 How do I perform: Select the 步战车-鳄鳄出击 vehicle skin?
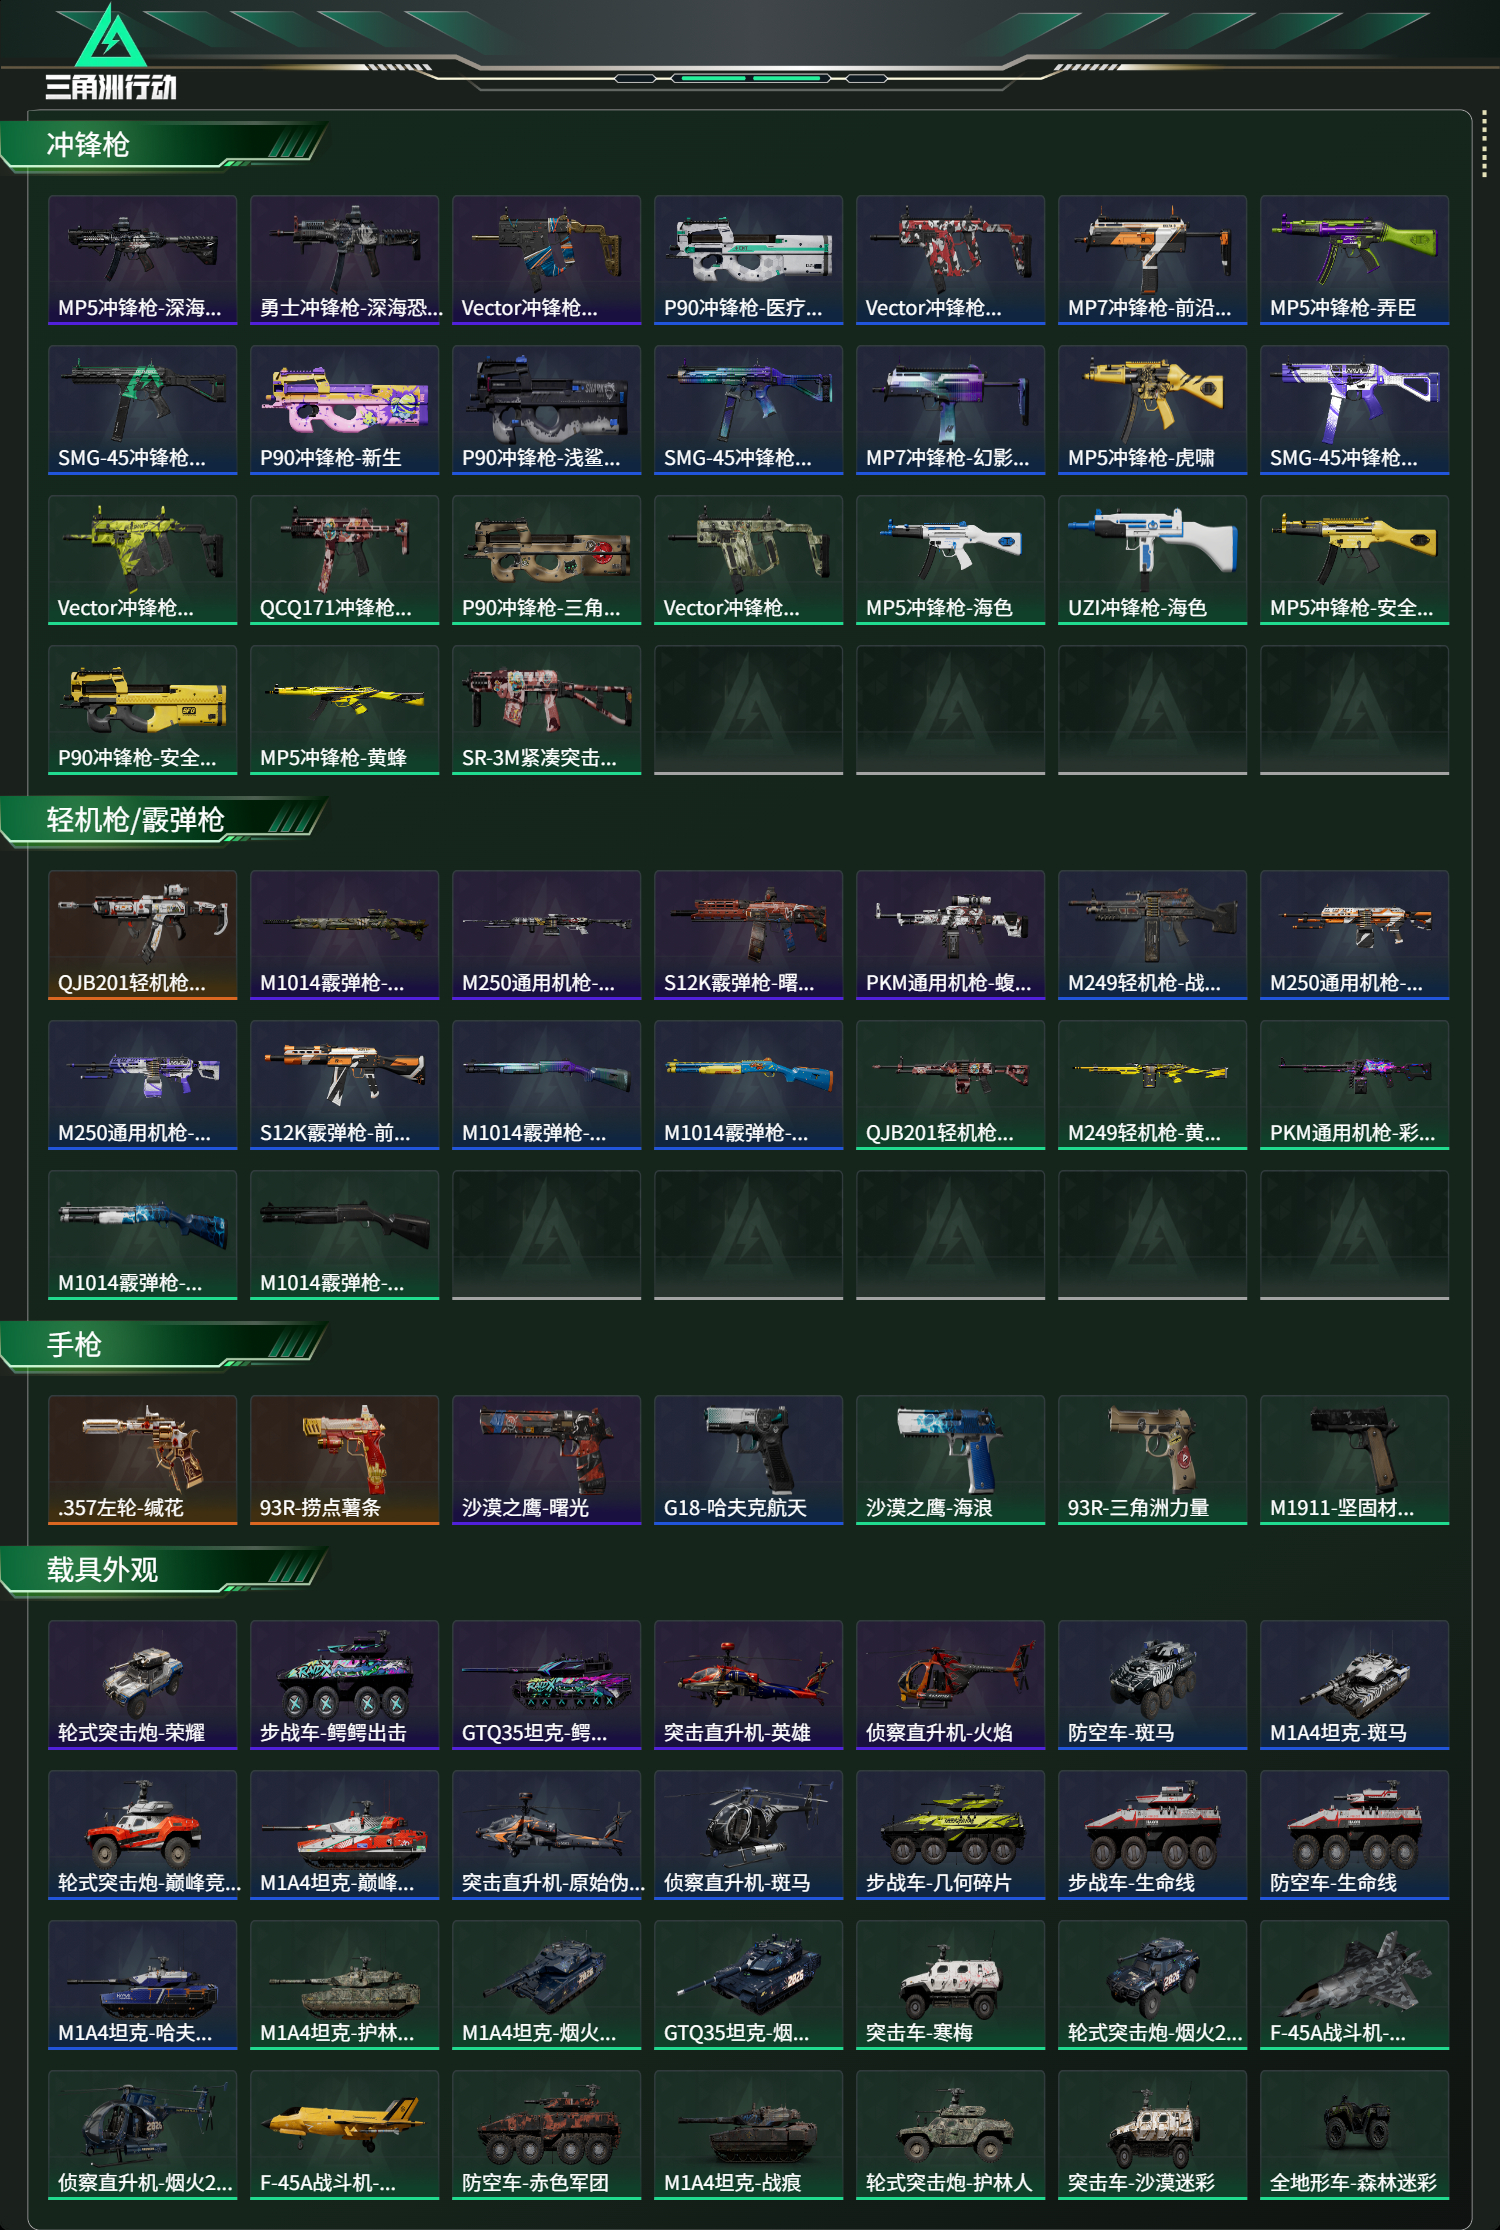click(344, 1685)
